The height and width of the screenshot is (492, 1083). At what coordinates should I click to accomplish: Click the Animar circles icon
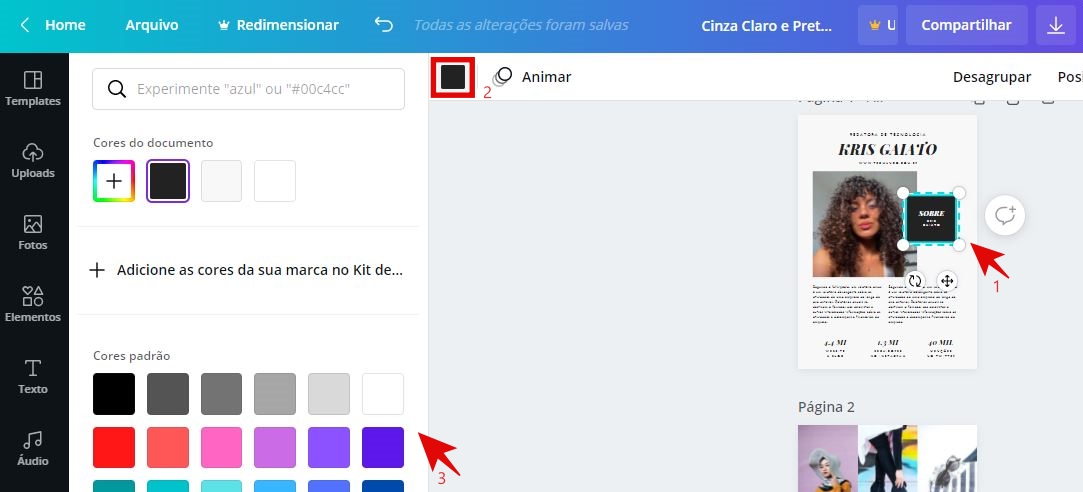(502, 77)
